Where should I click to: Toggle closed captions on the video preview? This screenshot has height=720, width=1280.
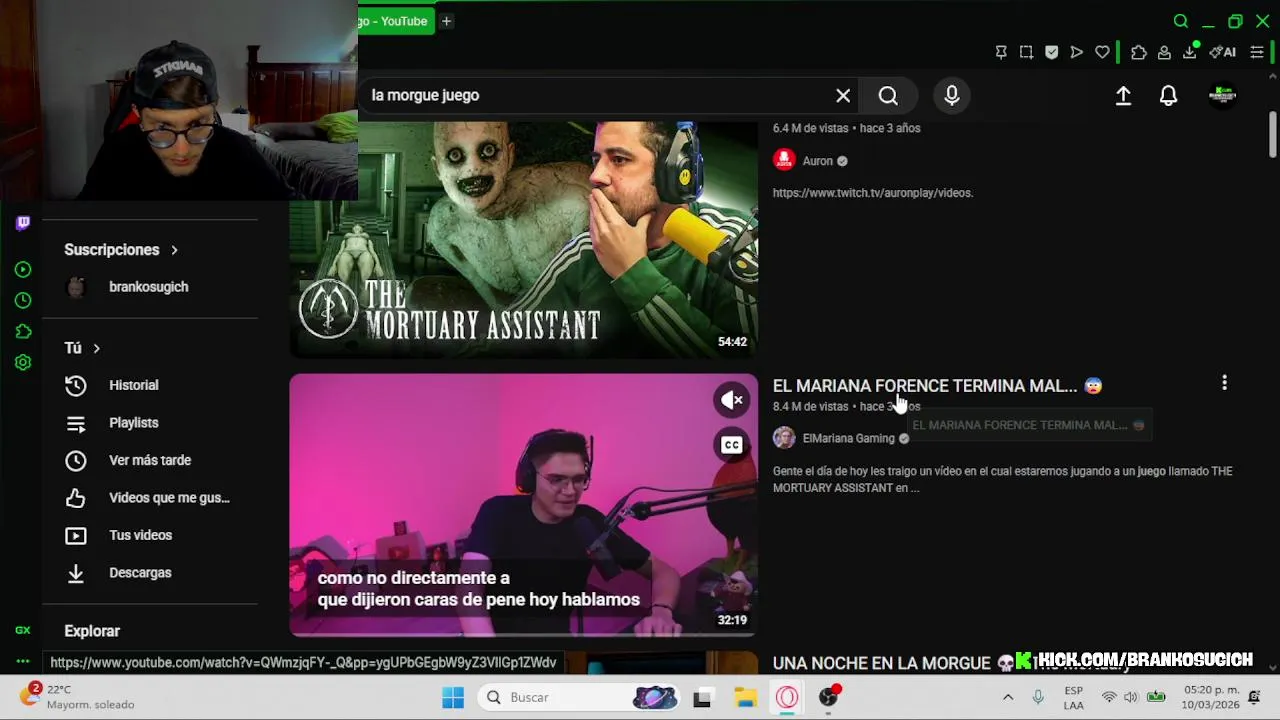point(732,445)
